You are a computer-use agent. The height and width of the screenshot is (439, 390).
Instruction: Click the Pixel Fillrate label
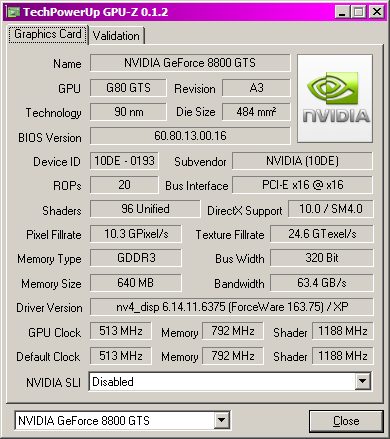tap(54, 235)
